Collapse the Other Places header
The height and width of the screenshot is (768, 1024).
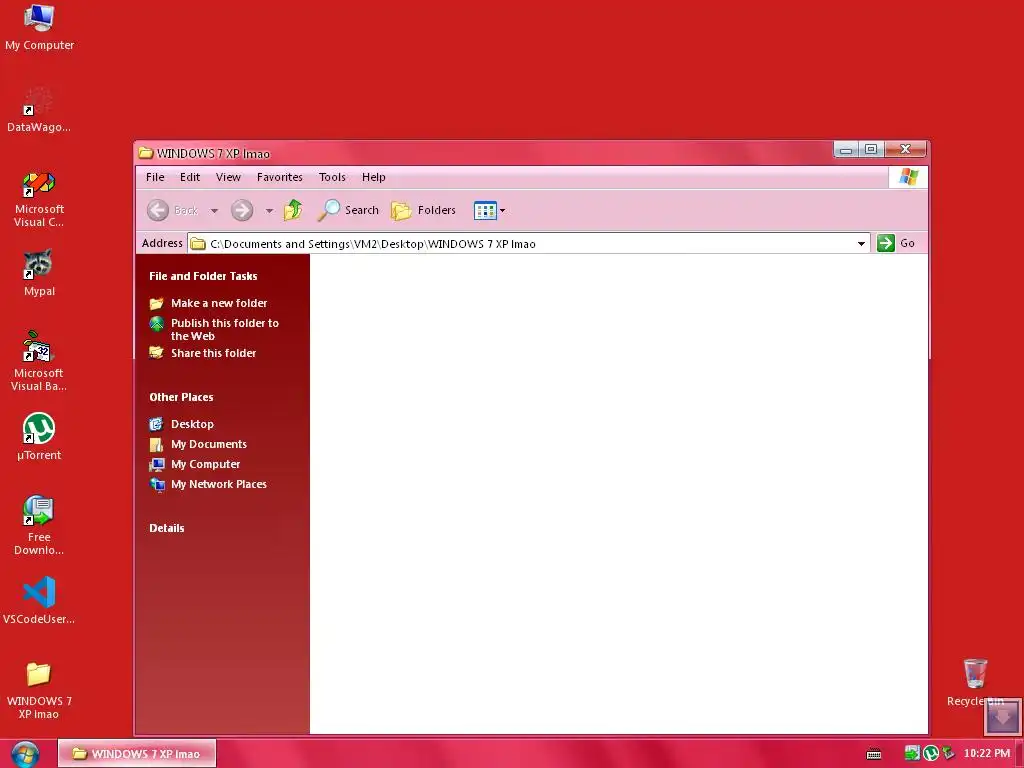point(181,397)
